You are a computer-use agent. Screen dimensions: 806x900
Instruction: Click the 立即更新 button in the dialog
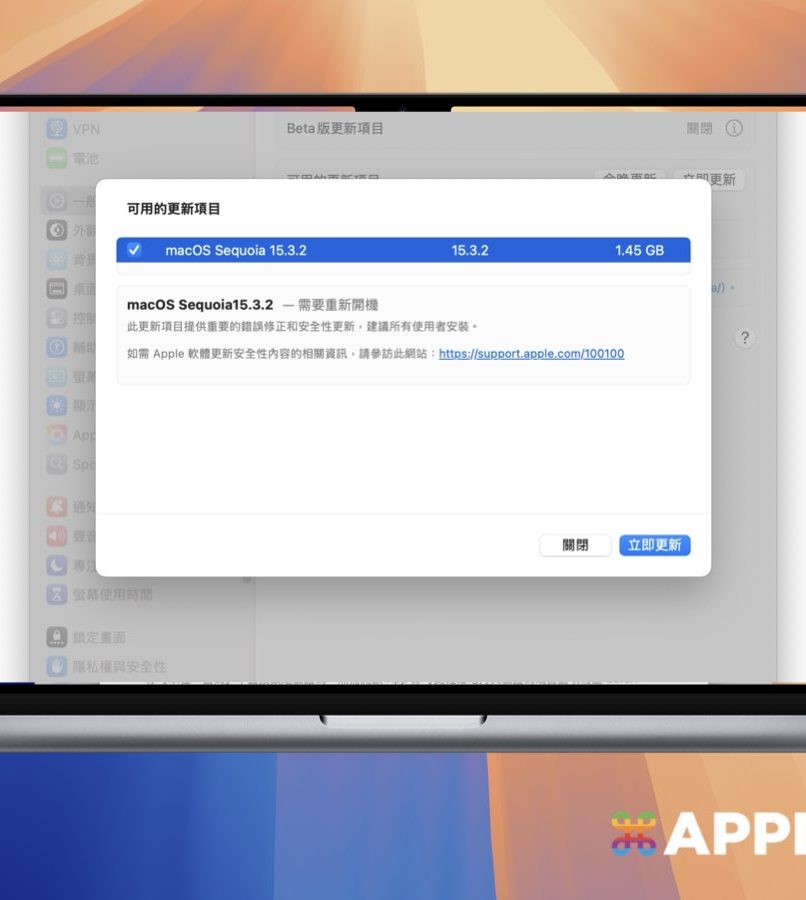654,545
